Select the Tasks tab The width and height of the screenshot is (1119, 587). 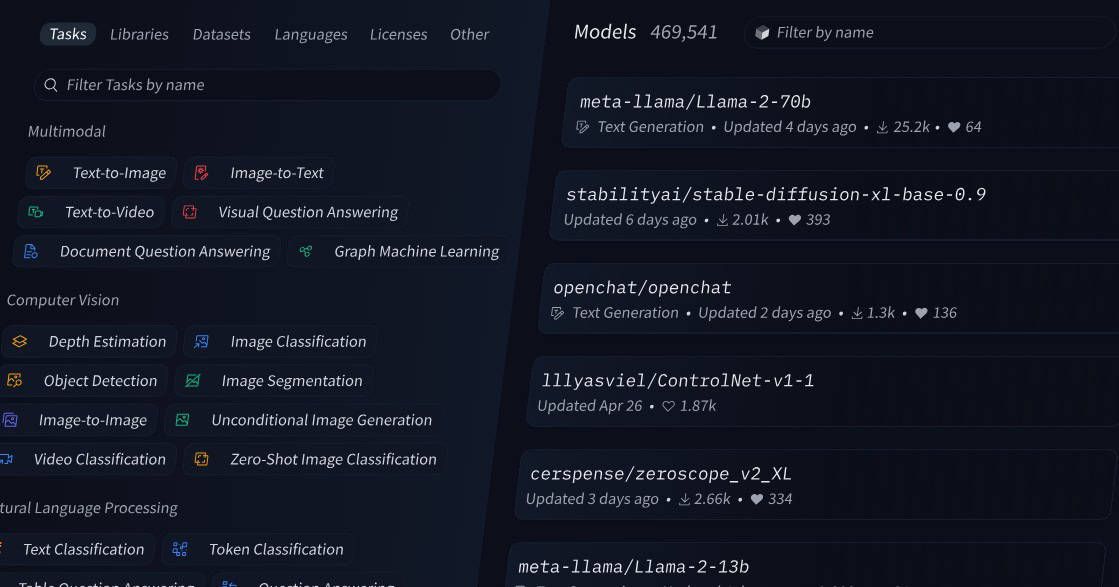click(x=68, y=34)
